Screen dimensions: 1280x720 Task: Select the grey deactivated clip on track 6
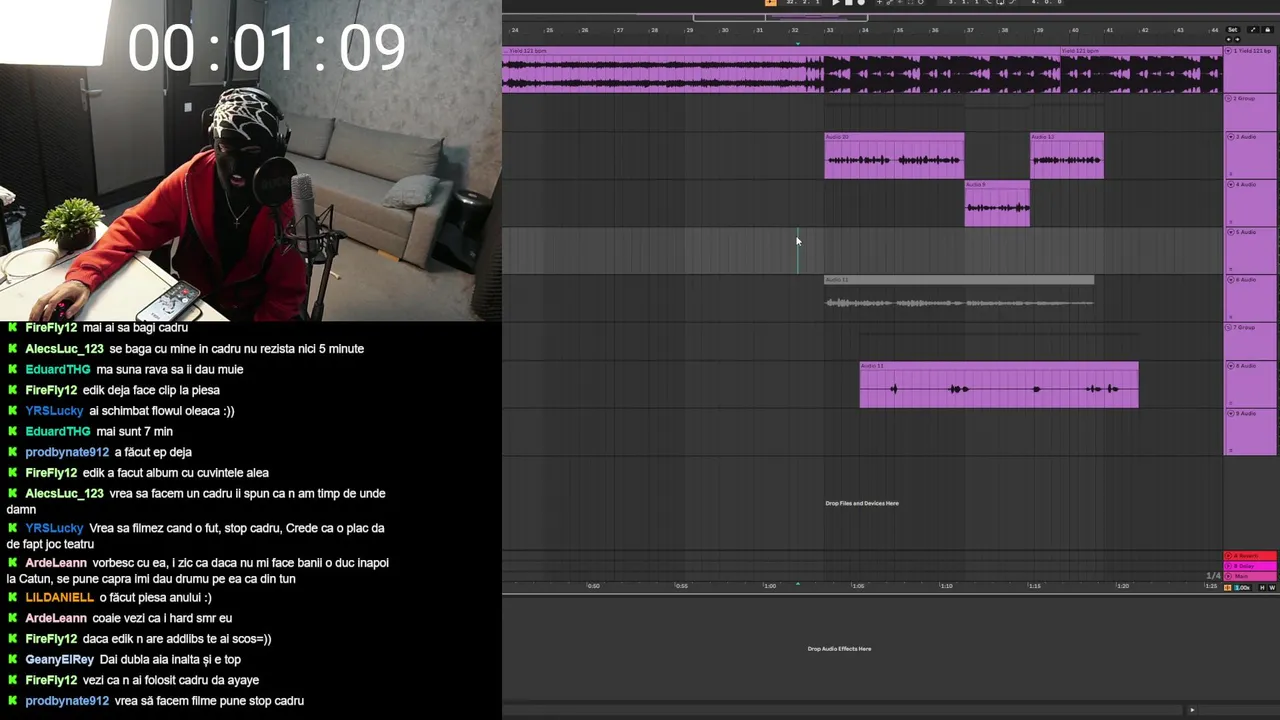(x=959, y=297)
